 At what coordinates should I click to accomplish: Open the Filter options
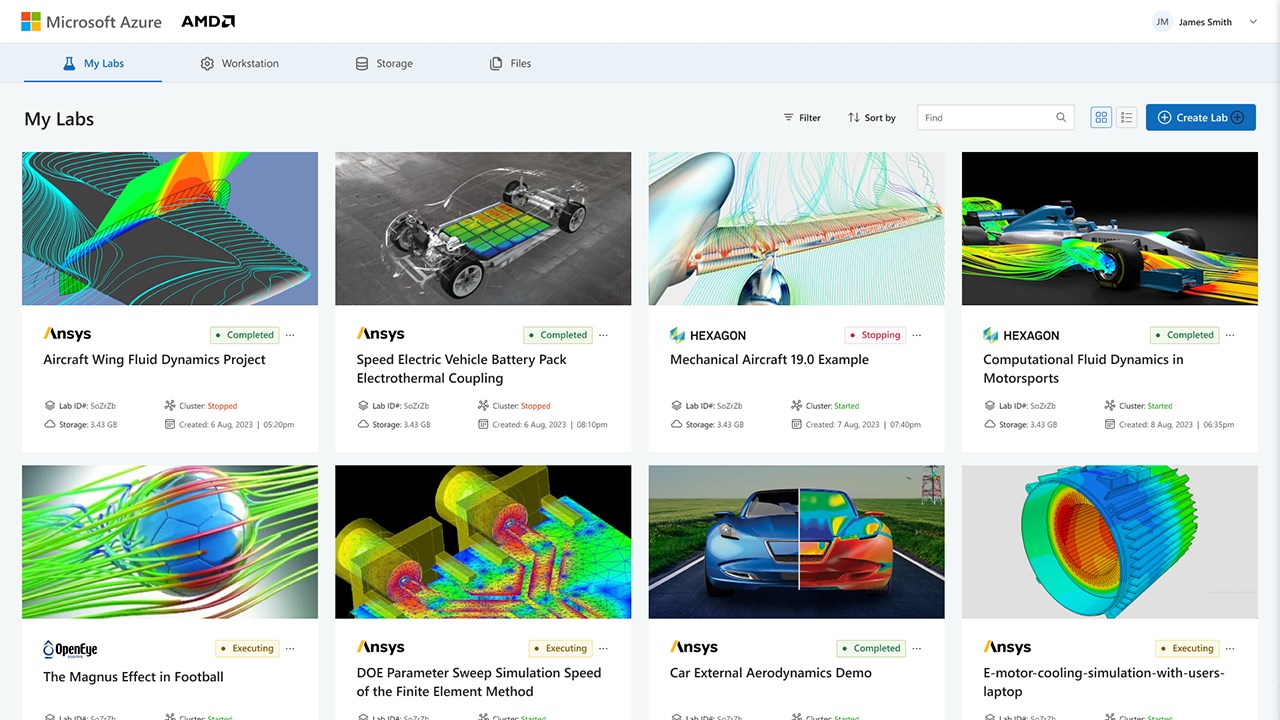click(x=802, y=118)
